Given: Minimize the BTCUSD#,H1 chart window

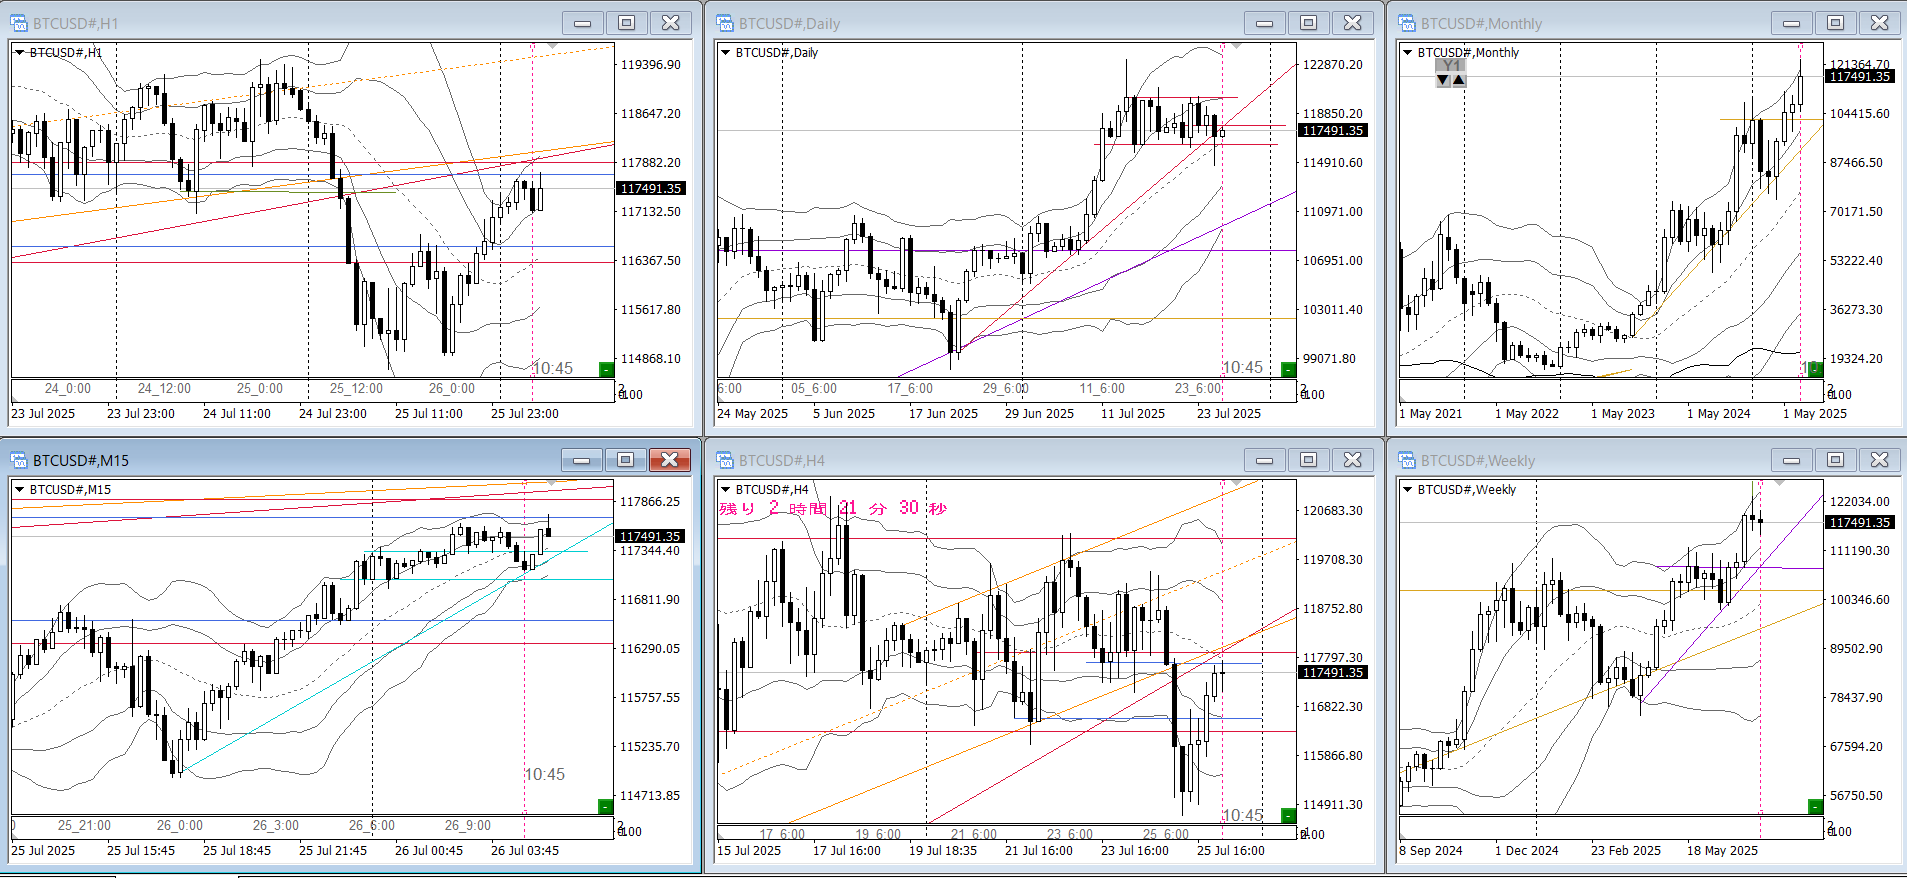Looking at the screenshot, I should tap(582, 23).
